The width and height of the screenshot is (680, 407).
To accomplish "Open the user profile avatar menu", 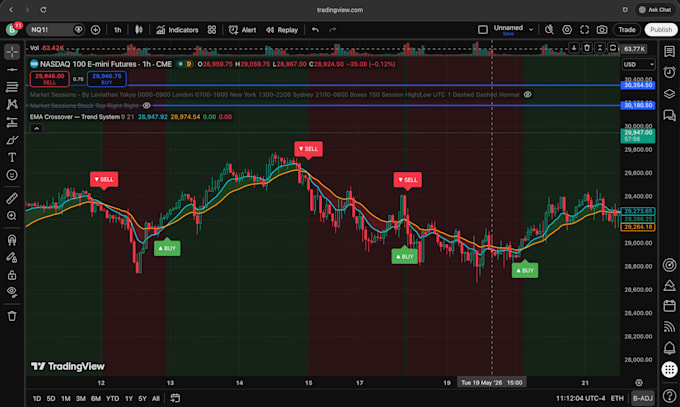I will coord(13,29).
